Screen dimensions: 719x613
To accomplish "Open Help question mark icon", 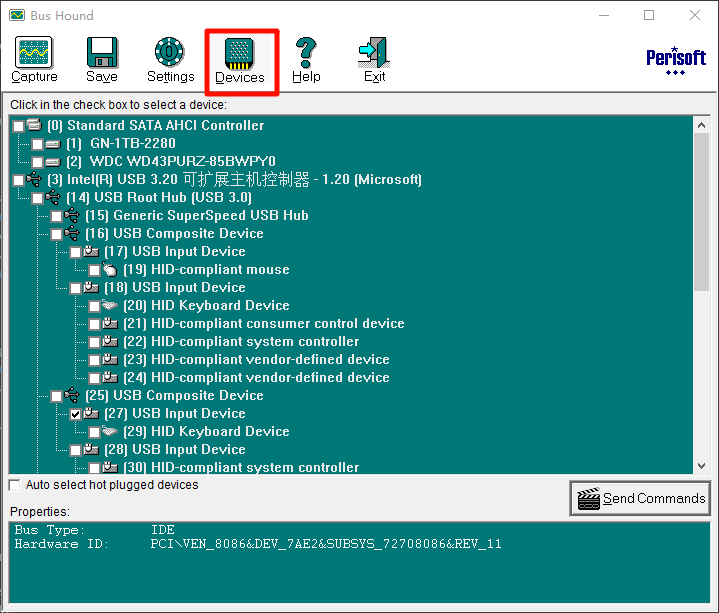I will pos(306,52).
